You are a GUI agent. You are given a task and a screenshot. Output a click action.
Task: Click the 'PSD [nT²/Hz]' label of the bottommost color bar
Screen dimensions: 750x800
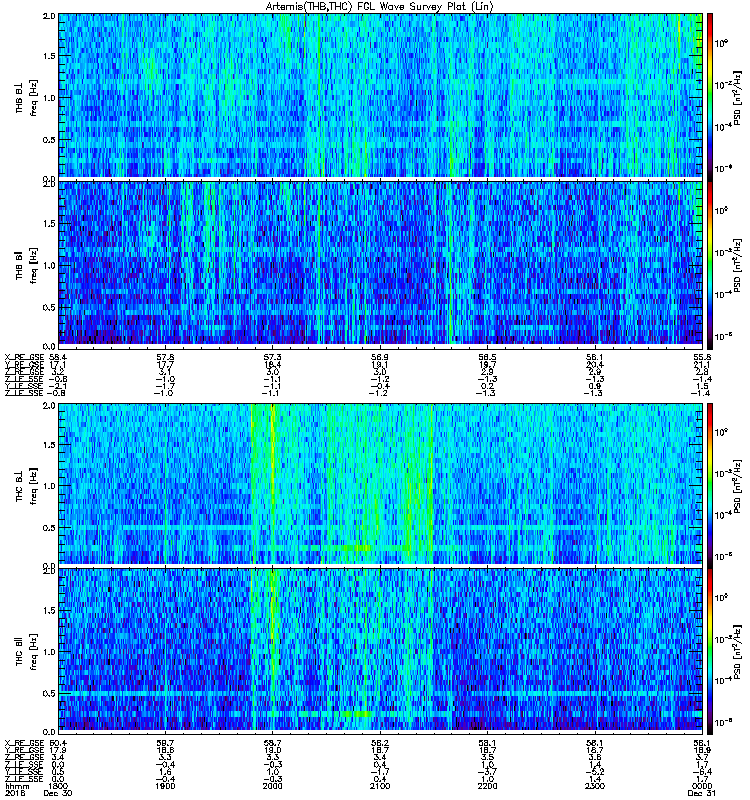point(737,653)
